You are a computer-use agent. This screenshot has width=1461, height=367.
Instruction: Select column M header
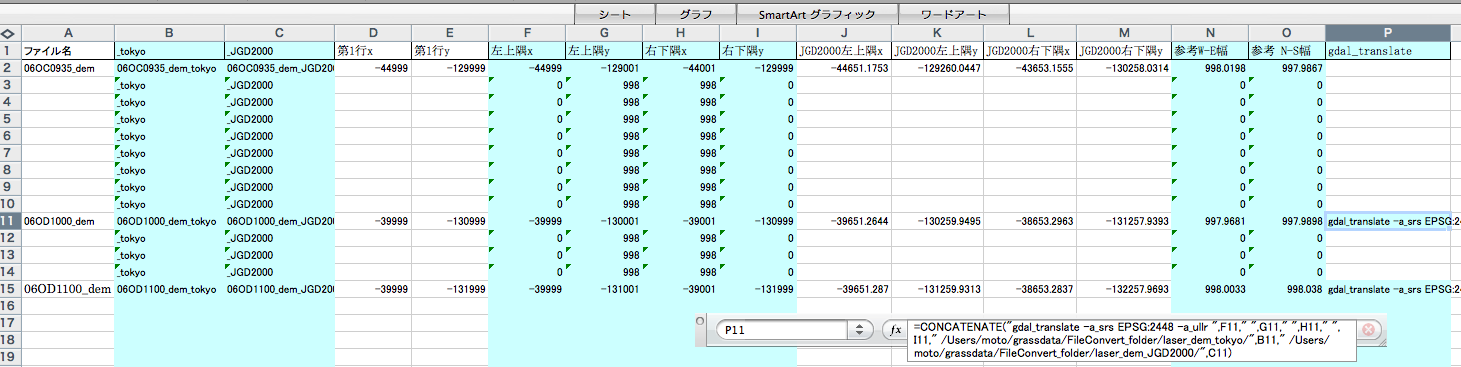click(x=1124, y=32)
